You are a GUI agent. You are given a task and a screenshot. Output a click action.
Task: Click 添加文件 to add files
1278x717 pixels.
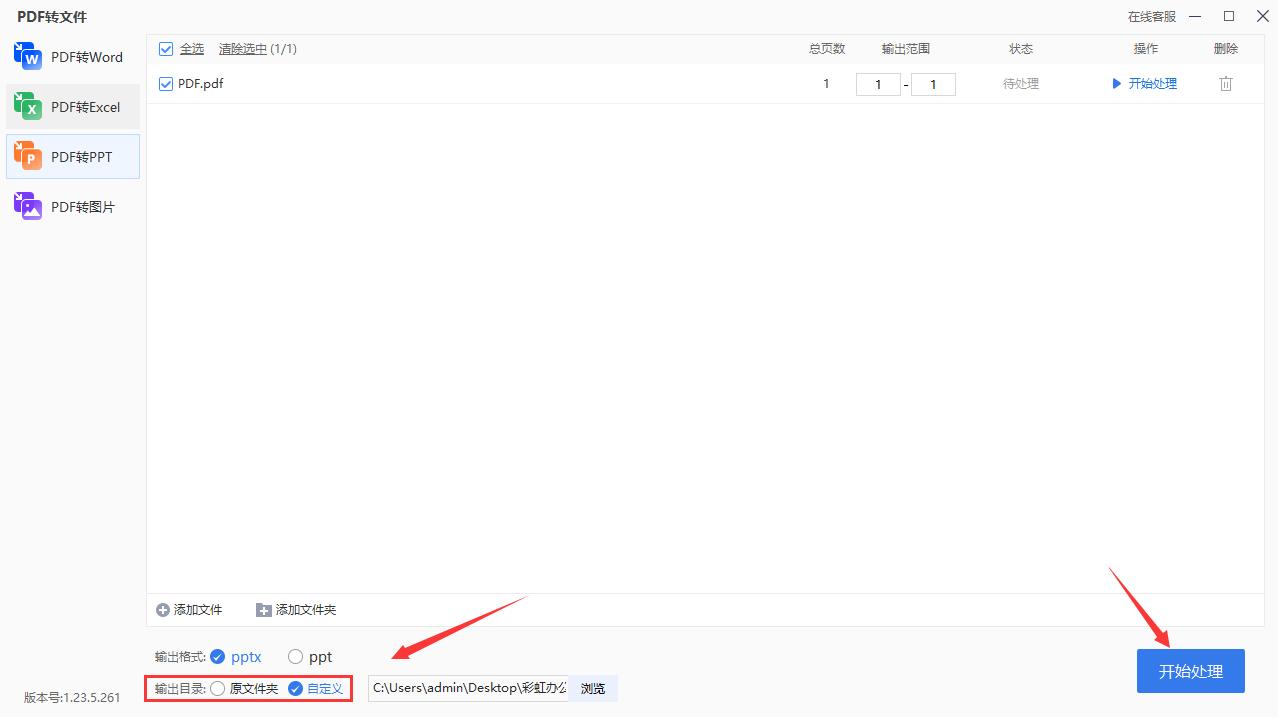tap(189, 610)
